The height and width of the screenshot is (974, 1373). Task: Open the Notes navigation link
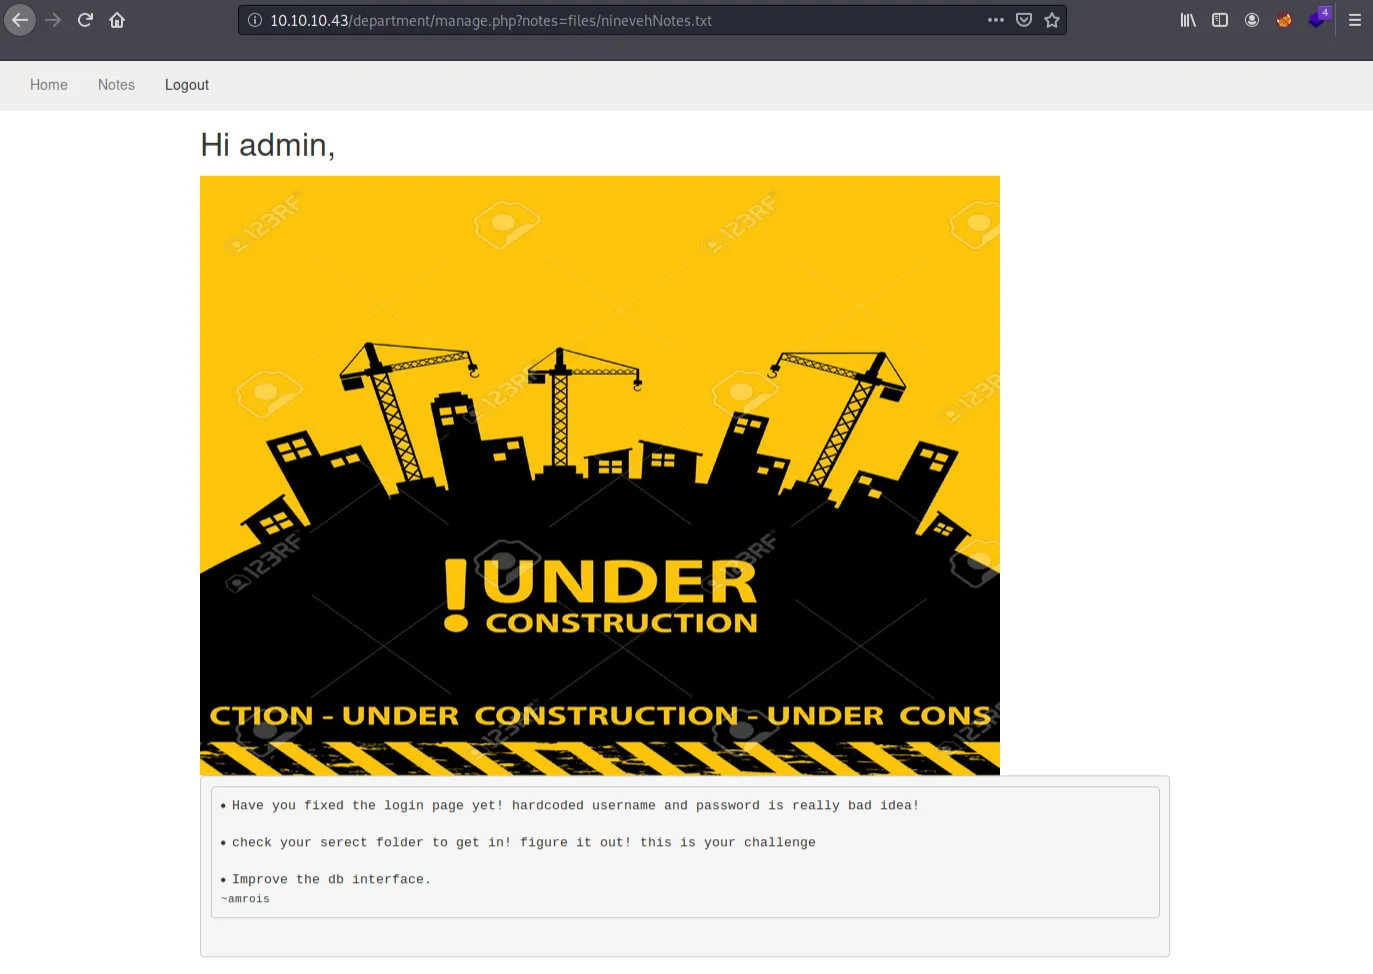(116, 85)
